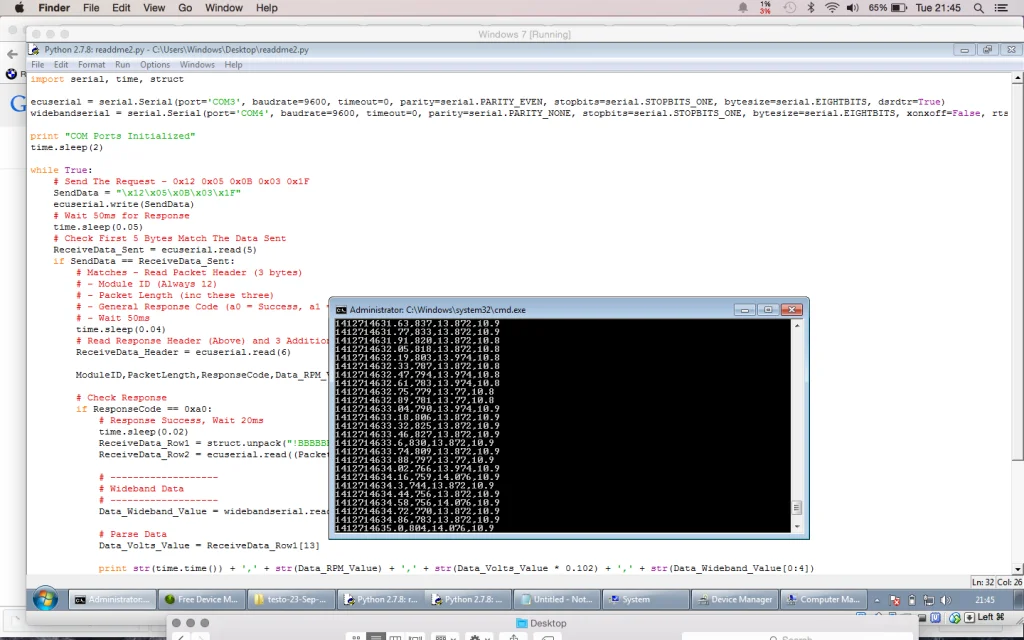
Task: Open the IDLE Windows menu
Action: (197, 65)
